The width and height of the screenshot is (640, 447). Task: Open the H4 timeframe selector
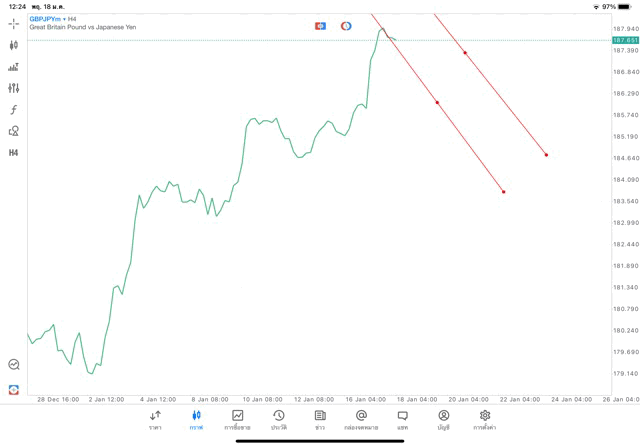[14, 153]
